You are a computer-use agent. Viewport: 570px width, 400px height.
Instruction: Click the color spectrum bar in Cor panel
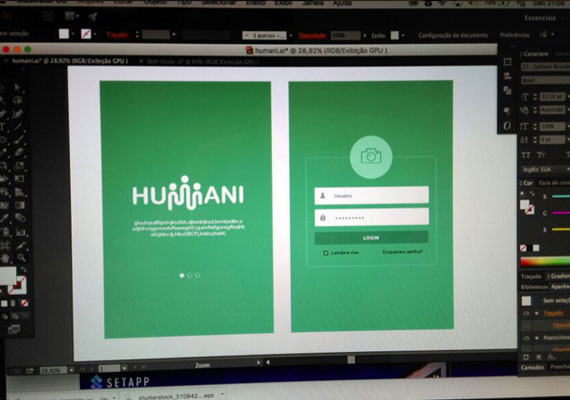point(545,262)
